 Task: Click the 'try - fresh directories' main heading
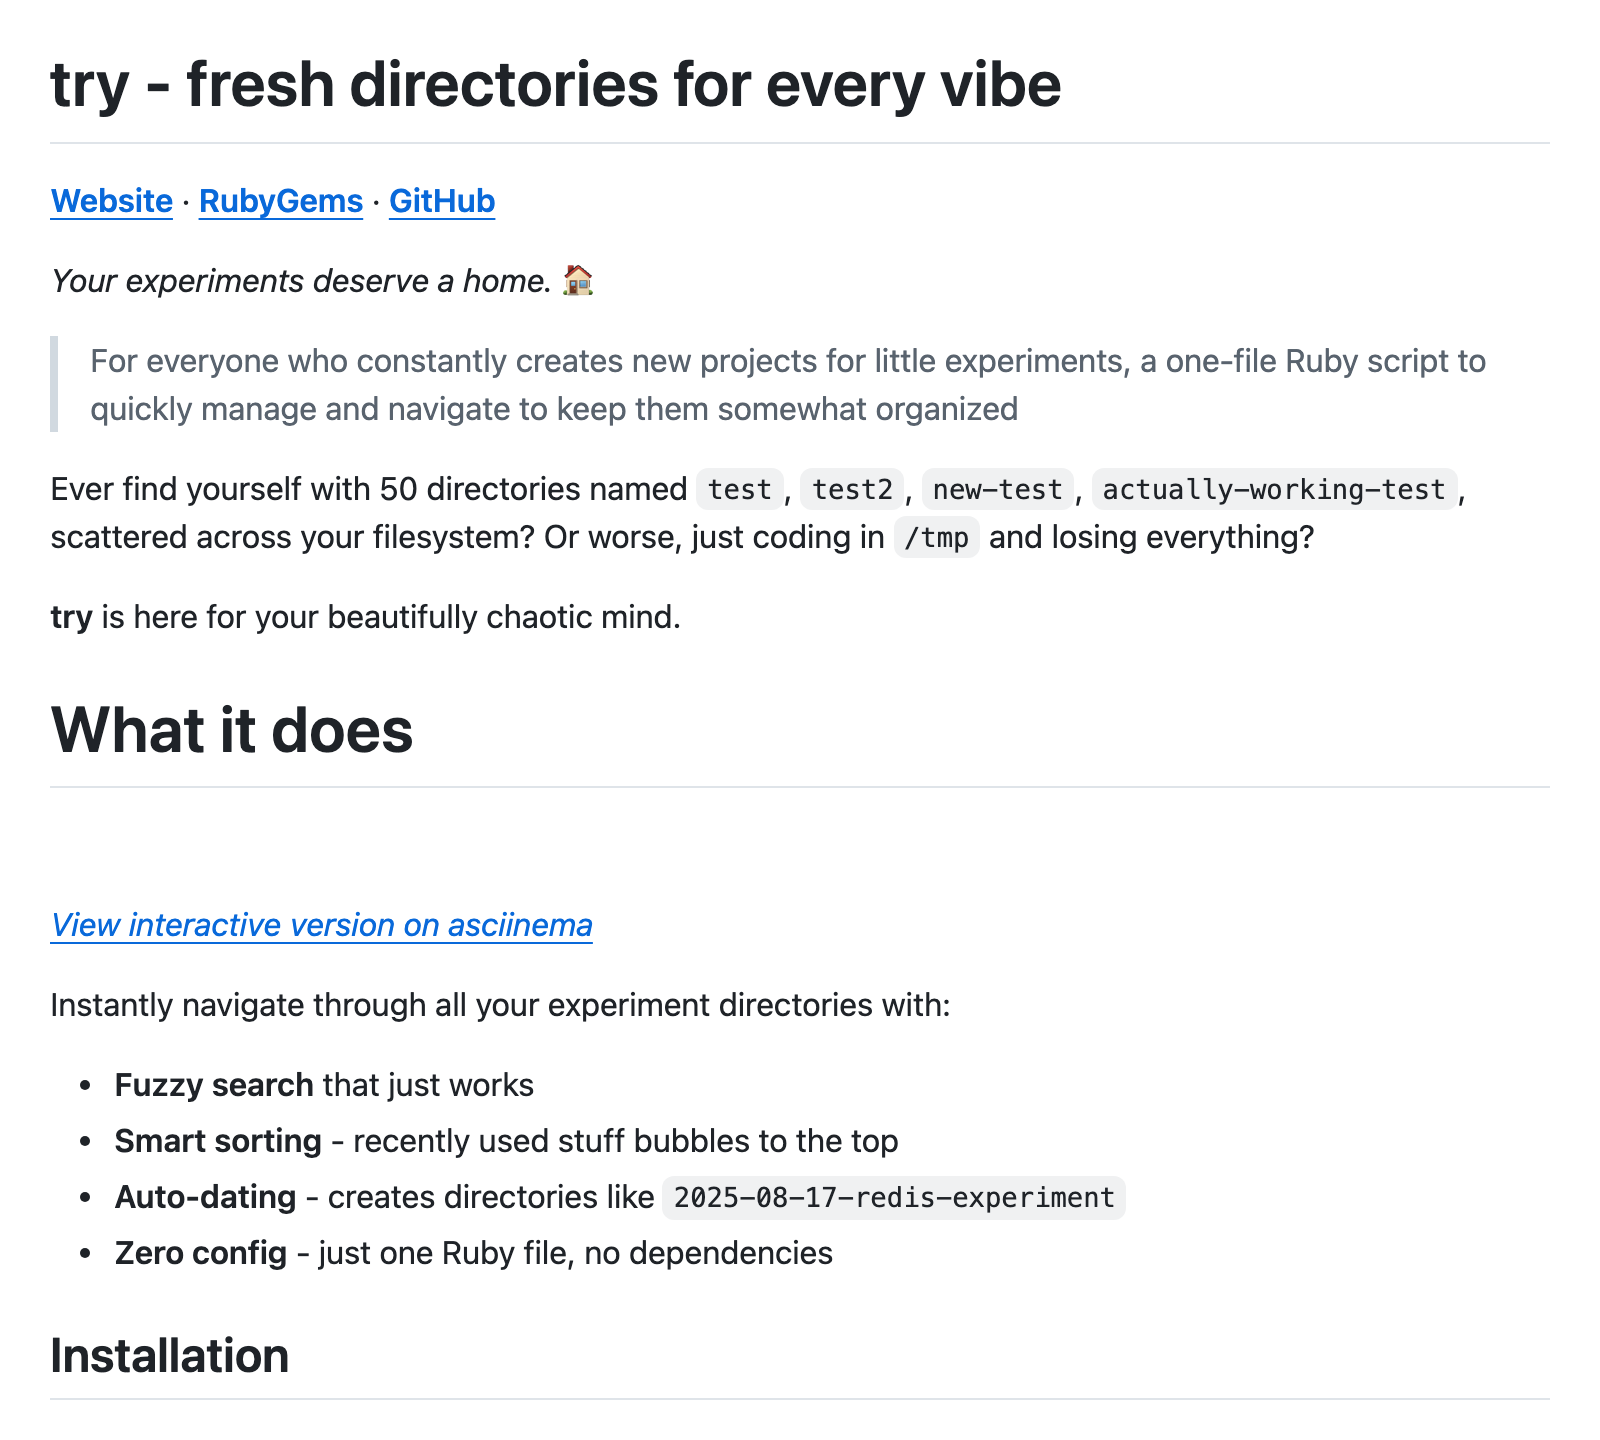point(555,84)
